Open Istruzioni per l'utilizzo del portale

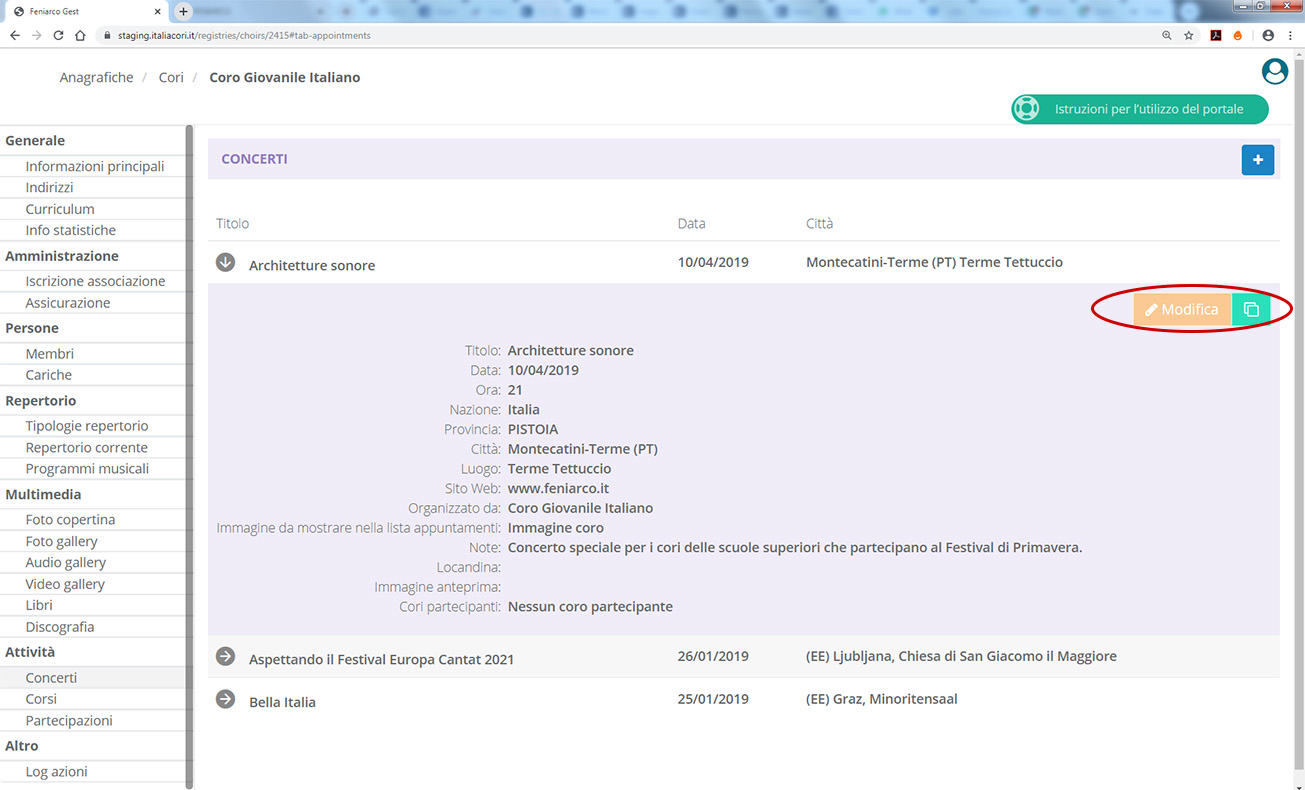[1139, 109]
